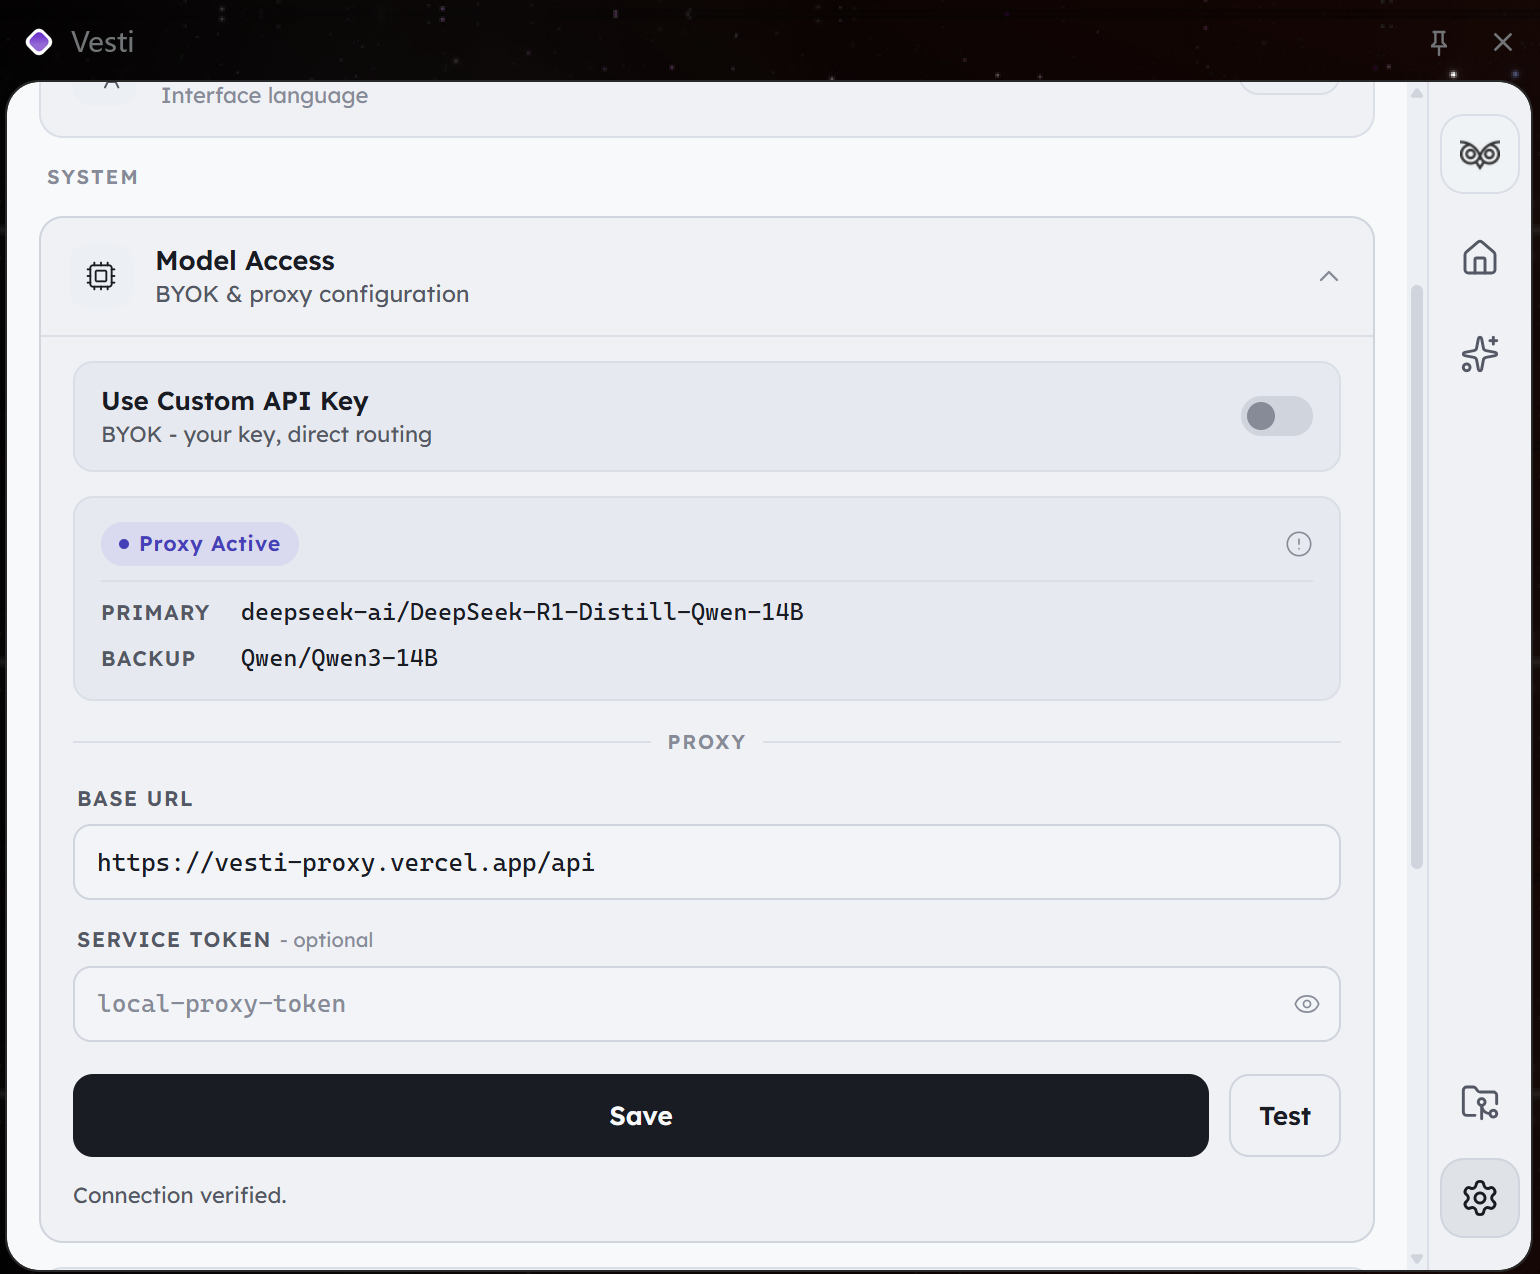Click the BASE URL label
Viewport: 1540px width, 1274px height.
pyautogui.click(x=135, y=799)
